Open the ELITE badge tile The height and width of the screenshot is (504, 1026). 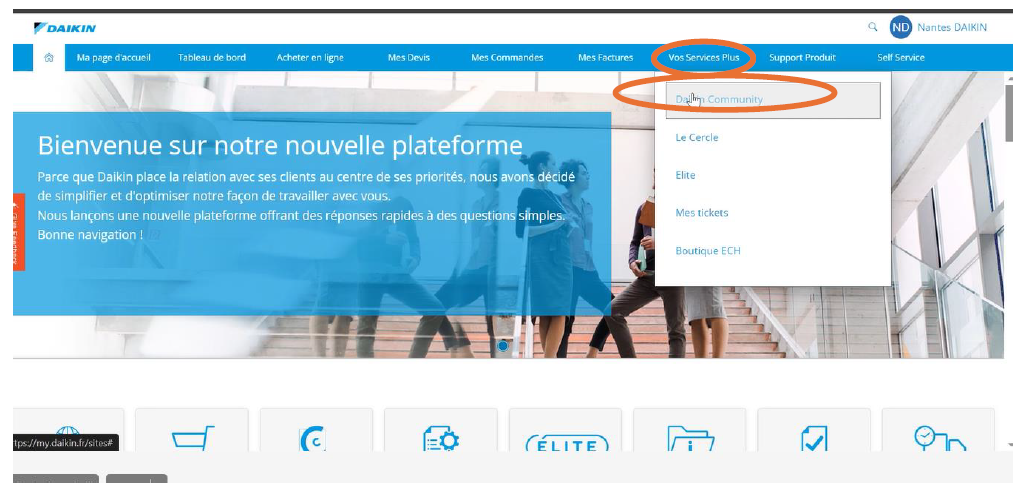point(565,429)
